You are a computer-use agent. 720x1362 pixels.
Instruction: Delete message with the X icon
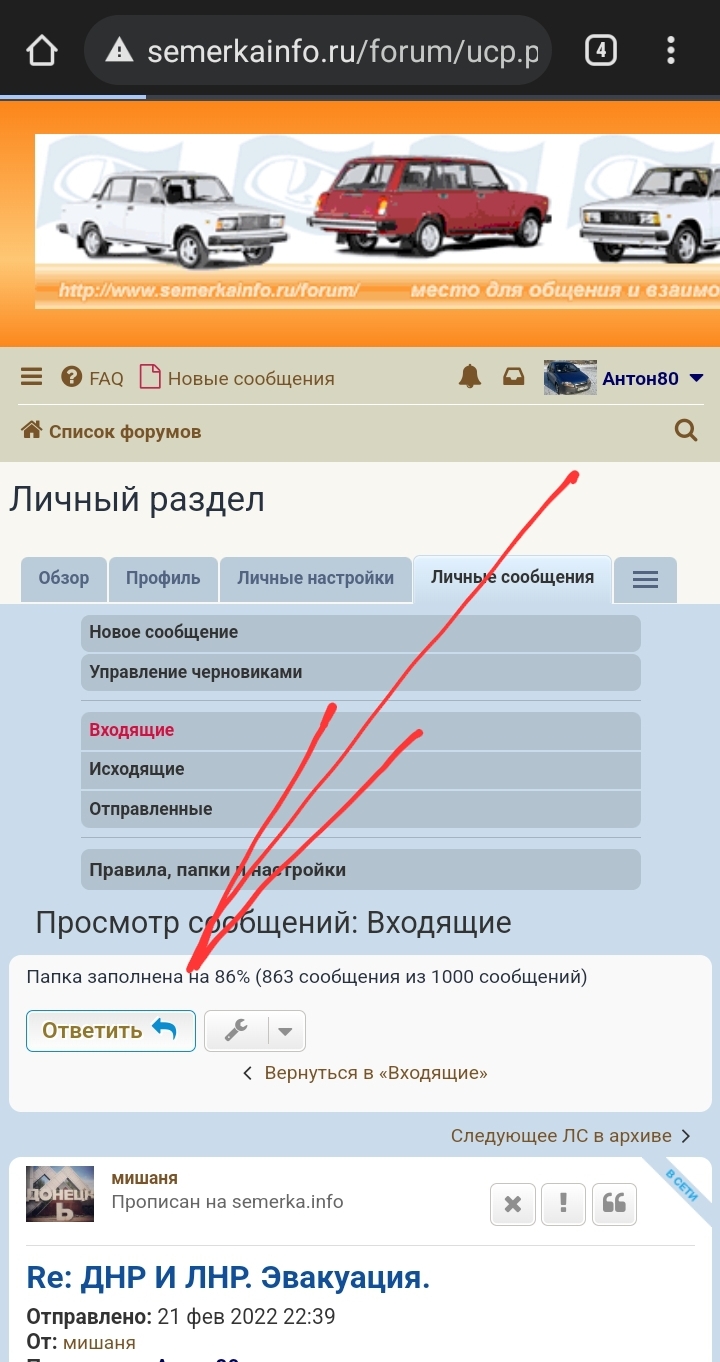513,1204
